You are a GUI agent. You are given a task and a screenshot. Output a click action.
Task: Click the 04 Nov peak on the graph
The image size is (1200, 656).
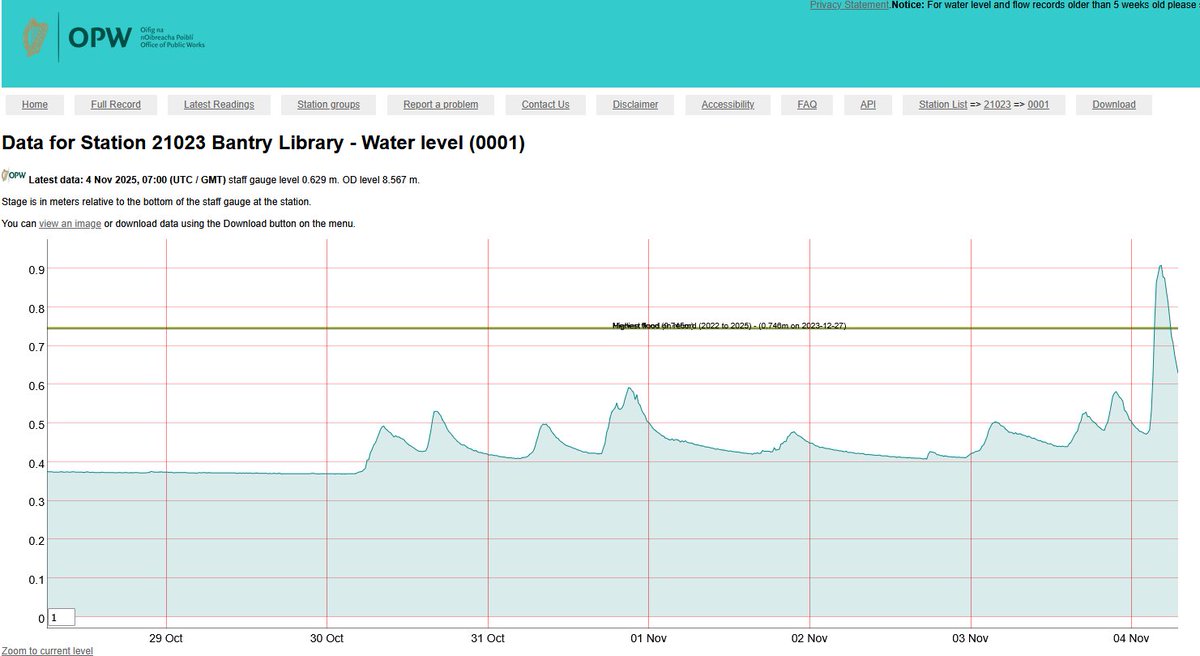1160,266
